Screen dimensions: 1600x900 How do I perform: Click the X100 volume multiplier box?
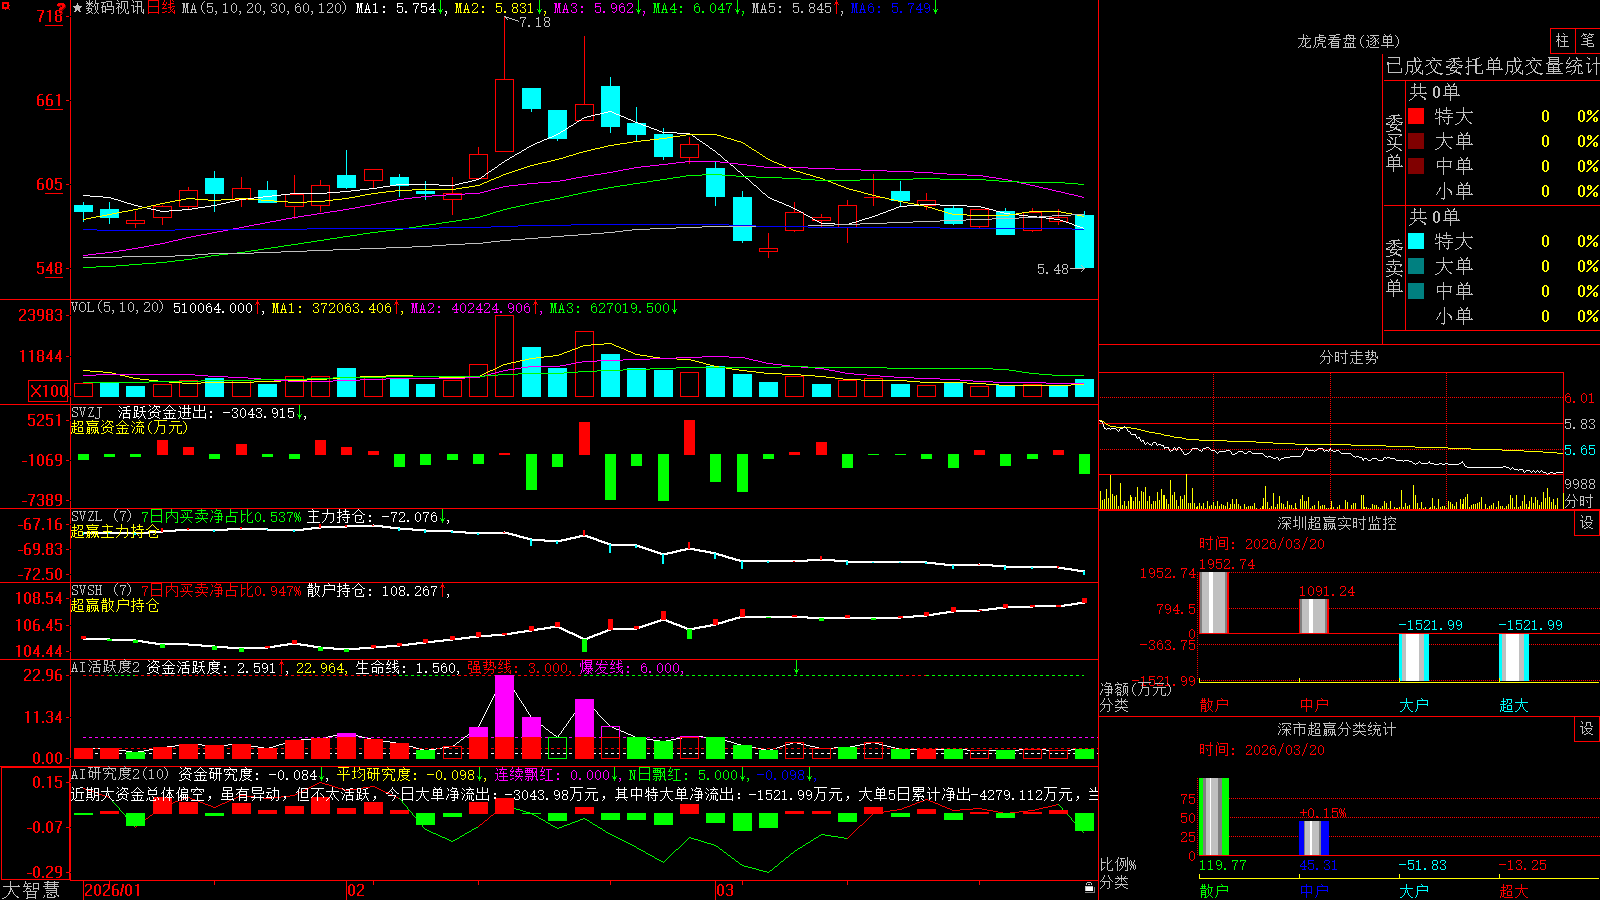coord(48,391)
